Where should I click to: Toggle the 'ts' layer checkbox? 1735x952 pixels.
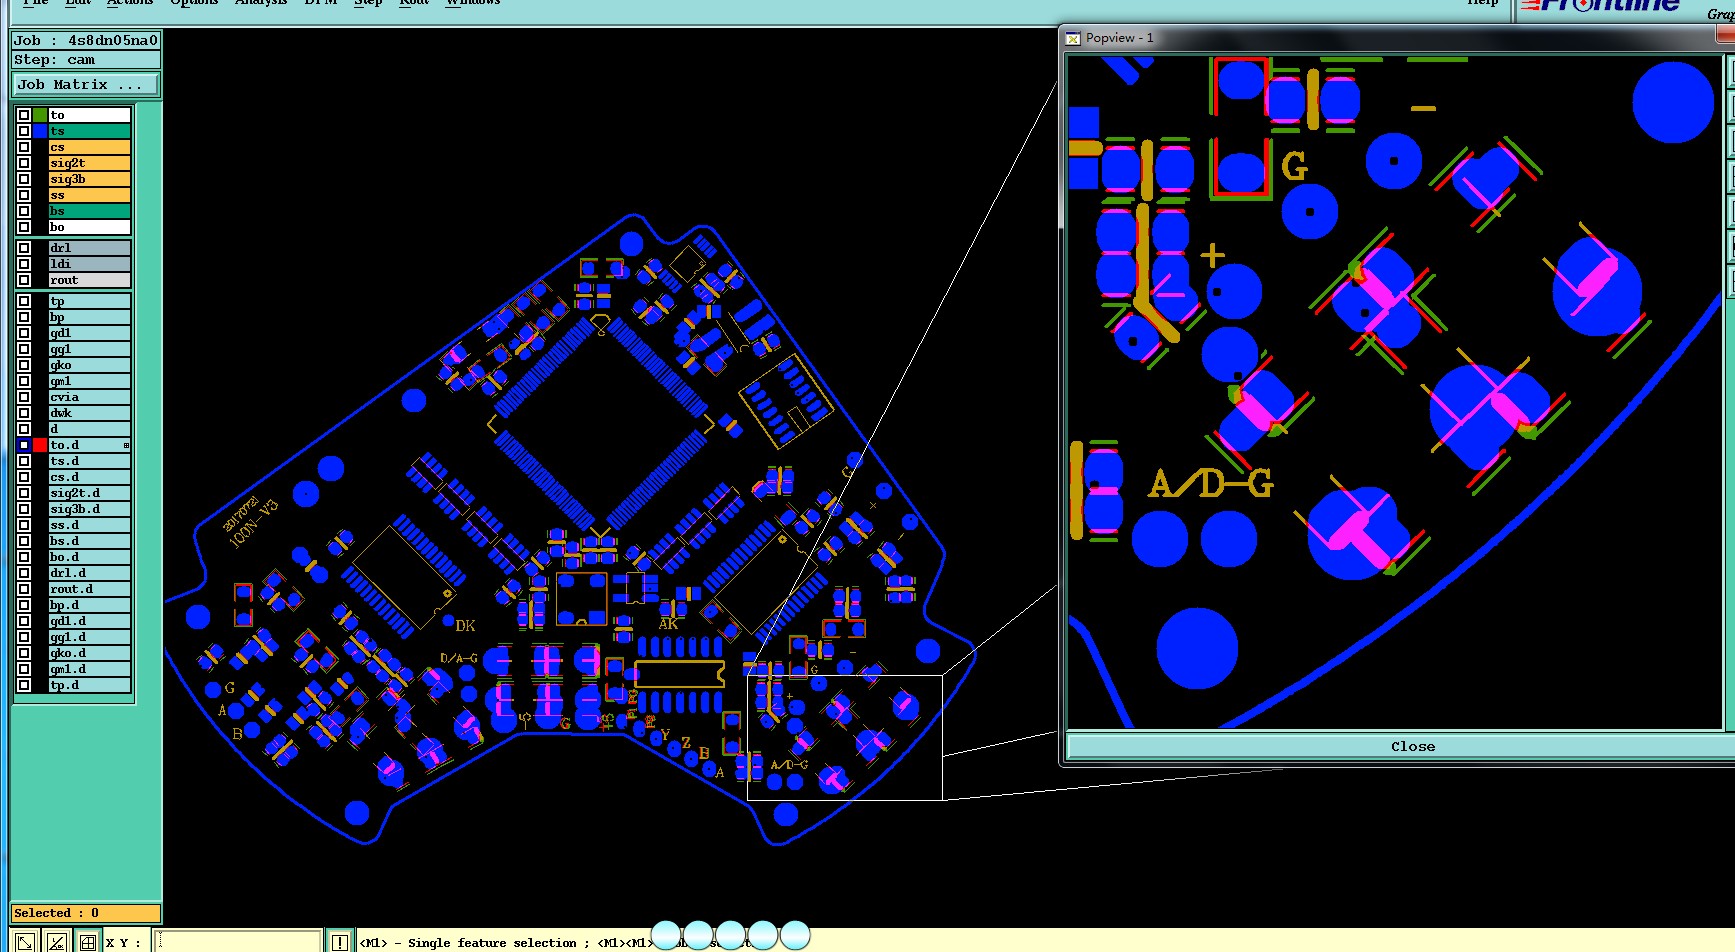point(24,131)
